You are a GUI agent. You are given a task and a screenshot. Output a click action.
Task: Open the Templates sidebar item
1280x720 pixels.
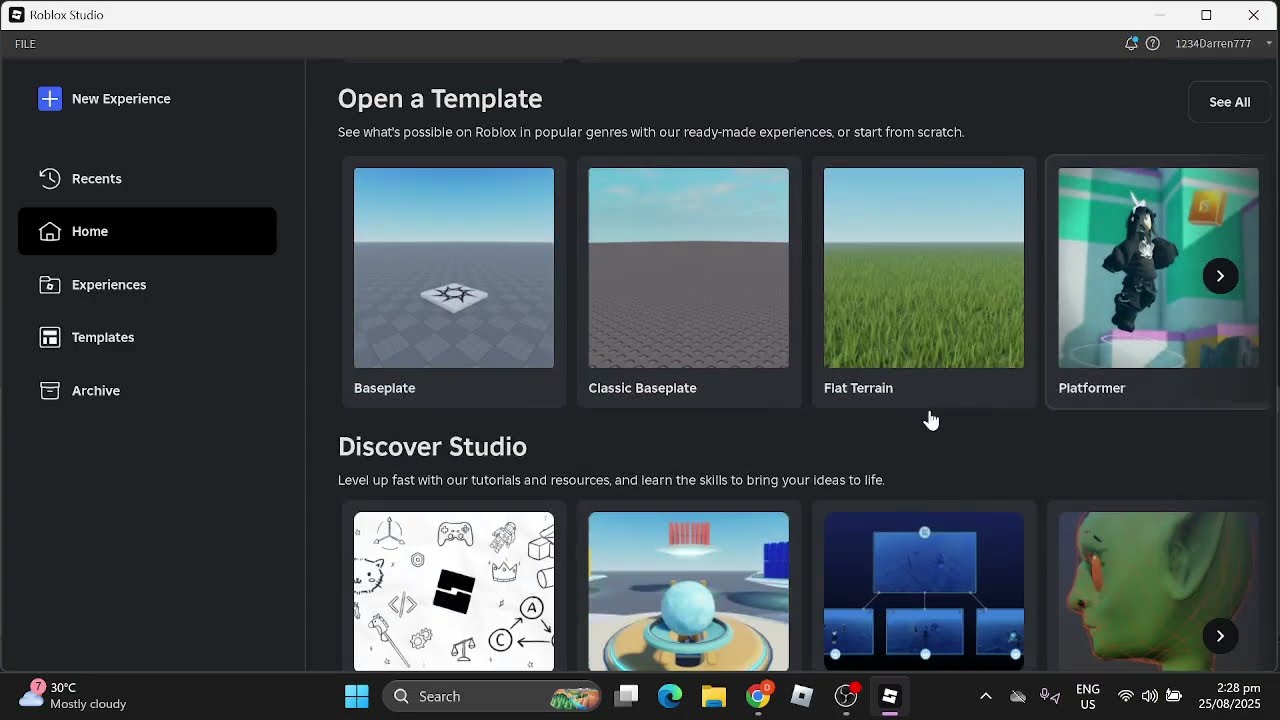coord(147,337)
